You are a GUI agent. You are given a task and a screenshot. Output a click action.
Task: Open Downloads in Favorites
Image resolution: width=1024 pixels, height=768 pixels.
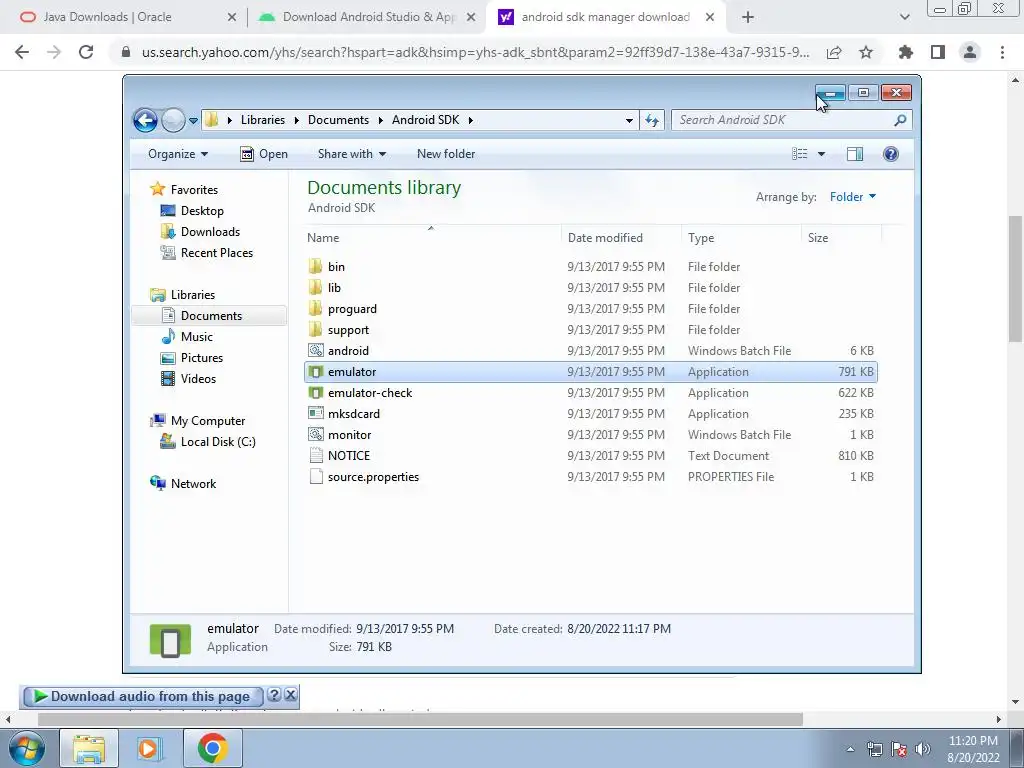pos(210,232)
